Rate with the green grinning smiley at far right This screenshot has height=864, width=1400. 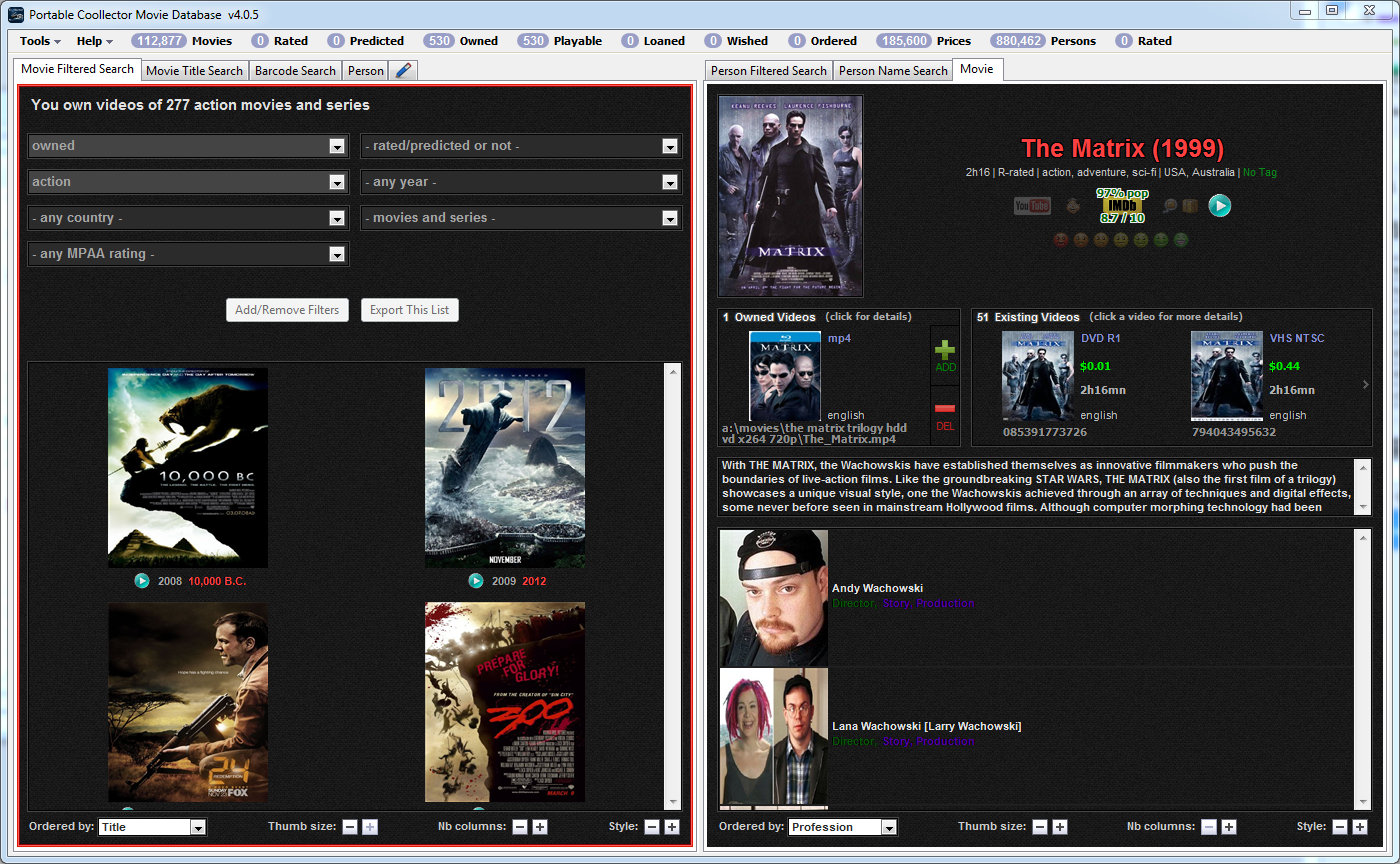pos(1181,240)
